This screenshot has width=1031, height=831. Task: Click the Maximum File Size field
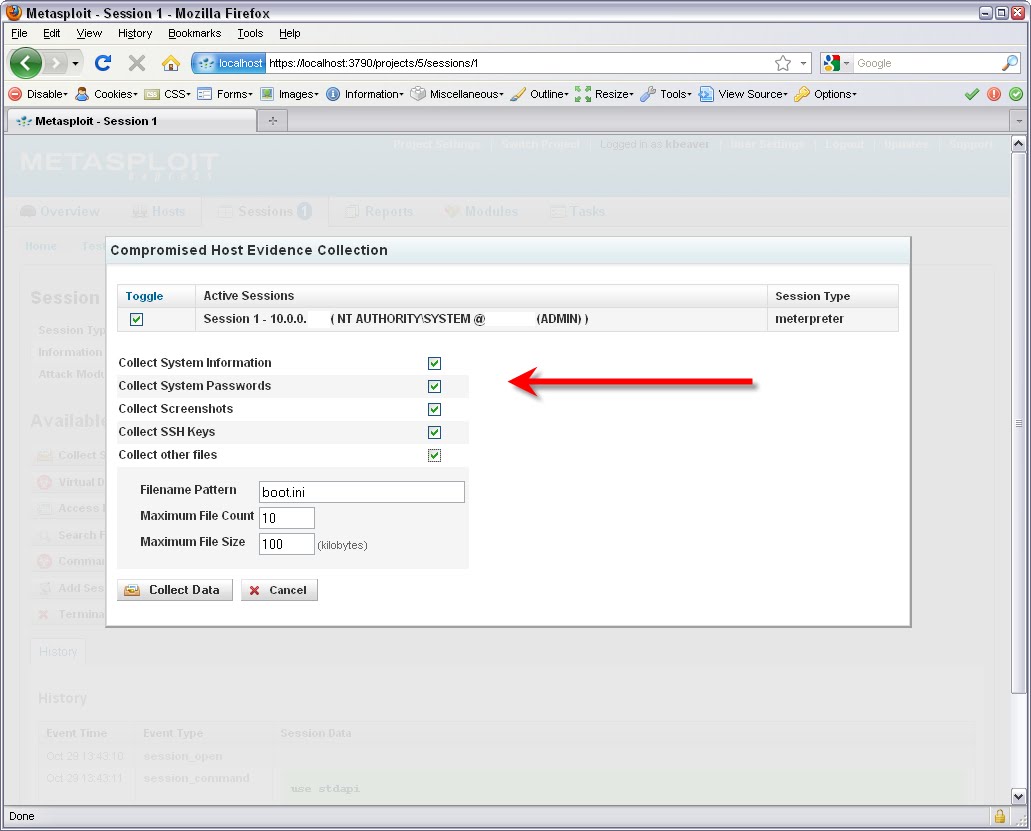click(x=287, y=544)
